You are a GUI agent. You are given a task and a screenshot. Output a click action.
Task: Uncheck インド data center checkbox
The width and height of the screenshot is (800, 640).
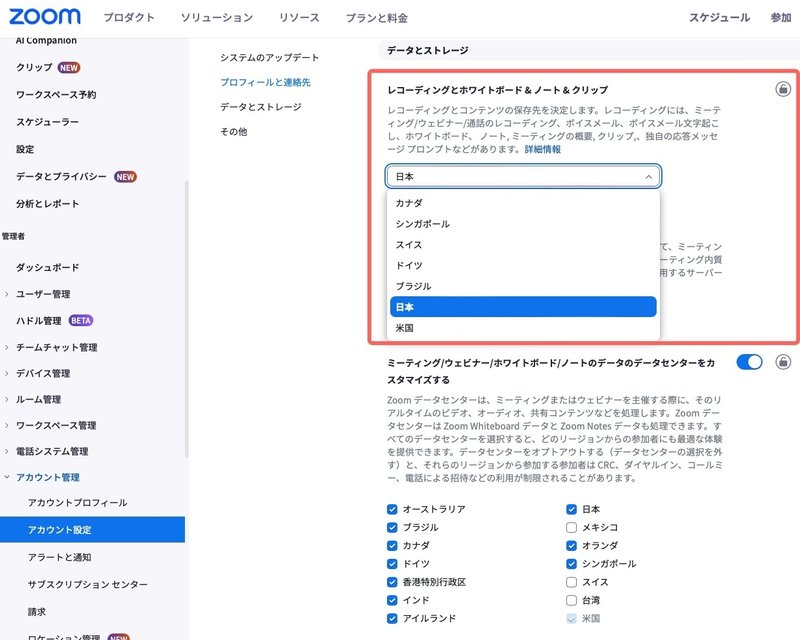pos(392,600)
